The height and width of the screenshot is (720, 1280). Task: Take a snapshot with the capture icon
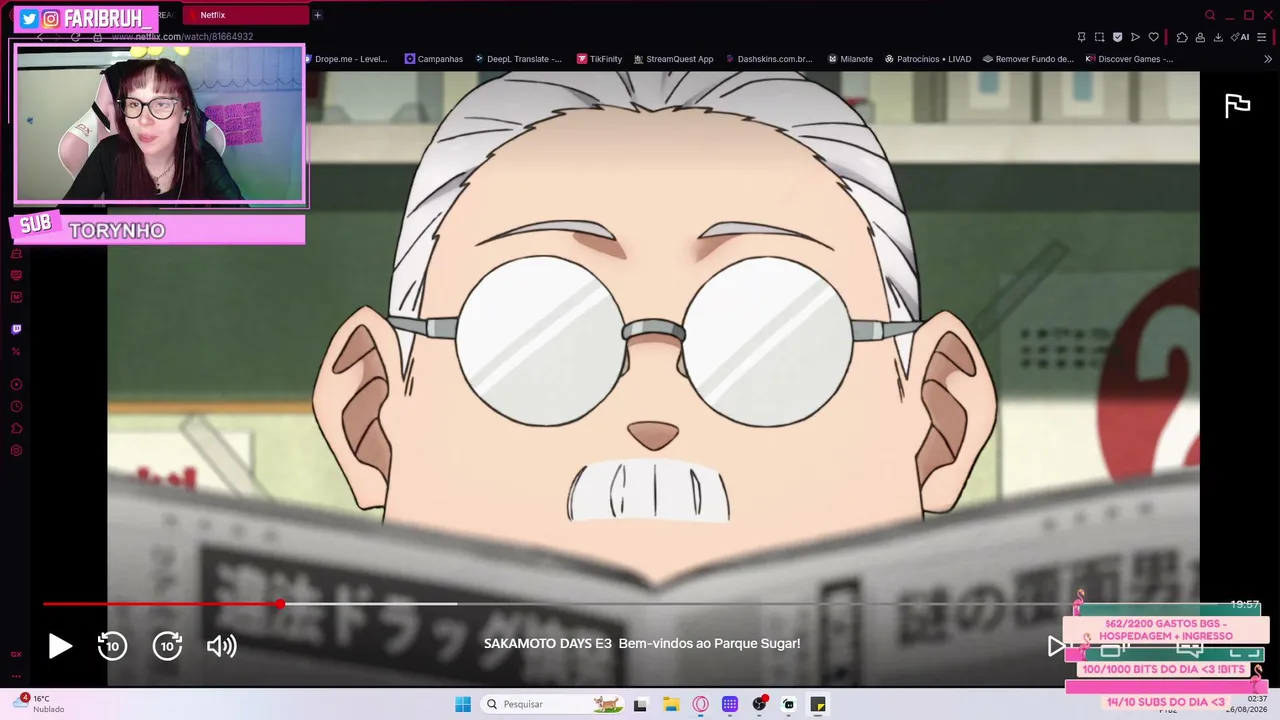tap(1099, 37)
